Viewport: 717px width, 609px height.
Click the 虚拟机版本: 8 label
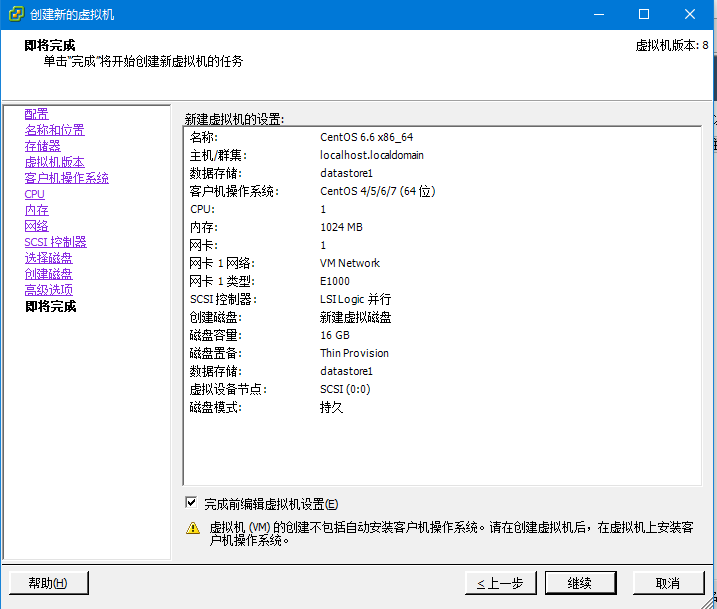click(x=672, y=45)
